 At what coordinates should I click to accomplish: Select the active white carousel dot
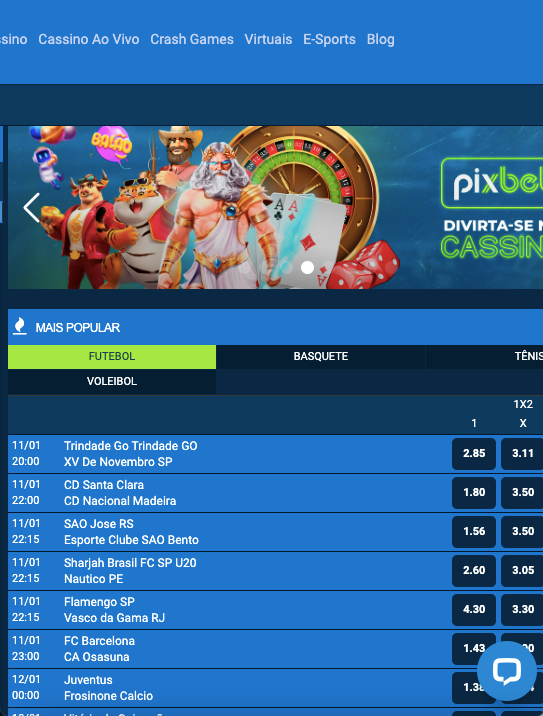click(x=307, y=268)
